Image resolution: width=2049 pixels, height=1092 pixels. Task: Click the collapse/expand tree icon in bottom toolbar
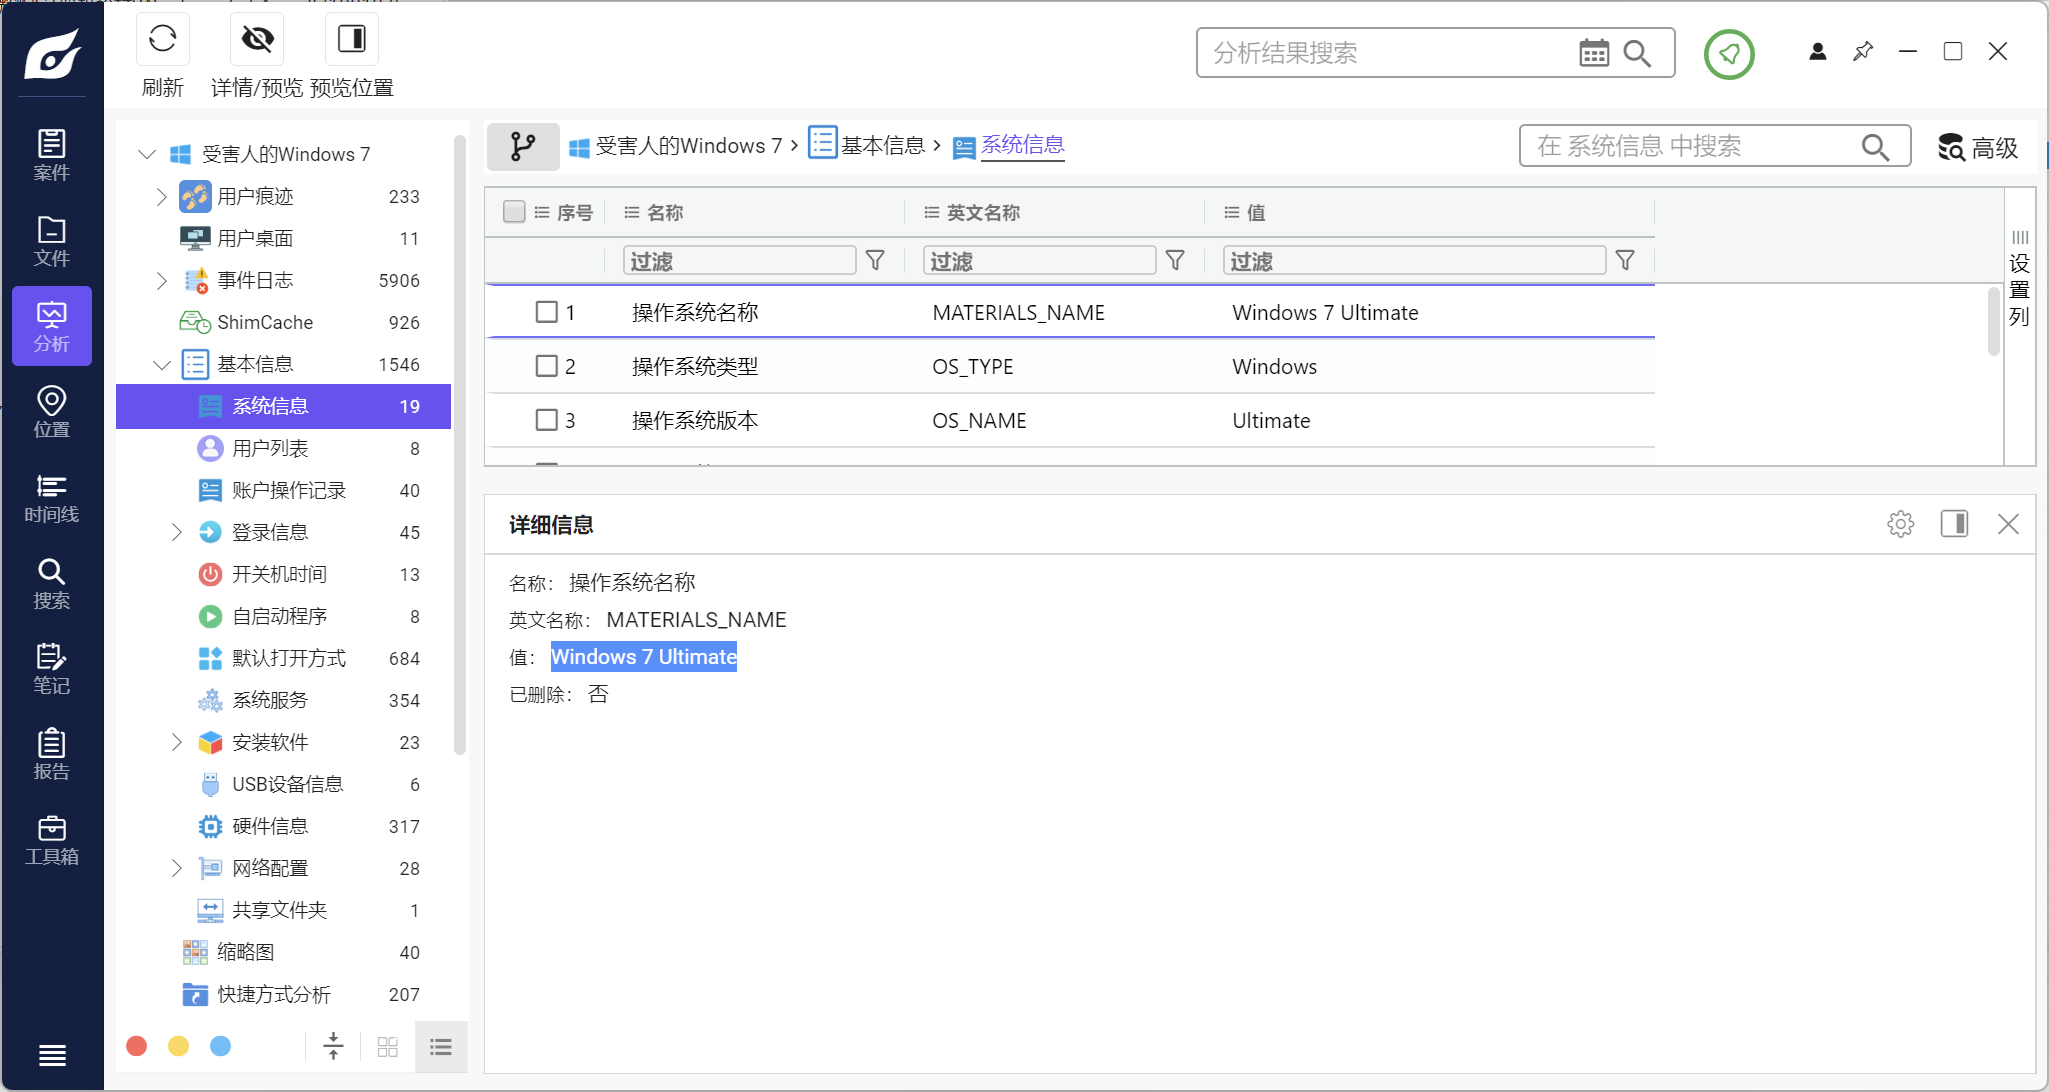click(x=334, y=1047)
